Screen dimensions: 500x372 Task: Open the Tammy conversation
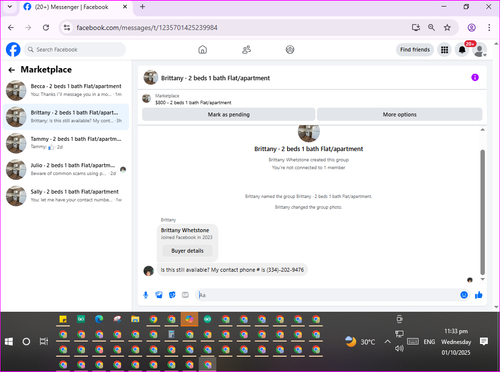click(66, 143)
